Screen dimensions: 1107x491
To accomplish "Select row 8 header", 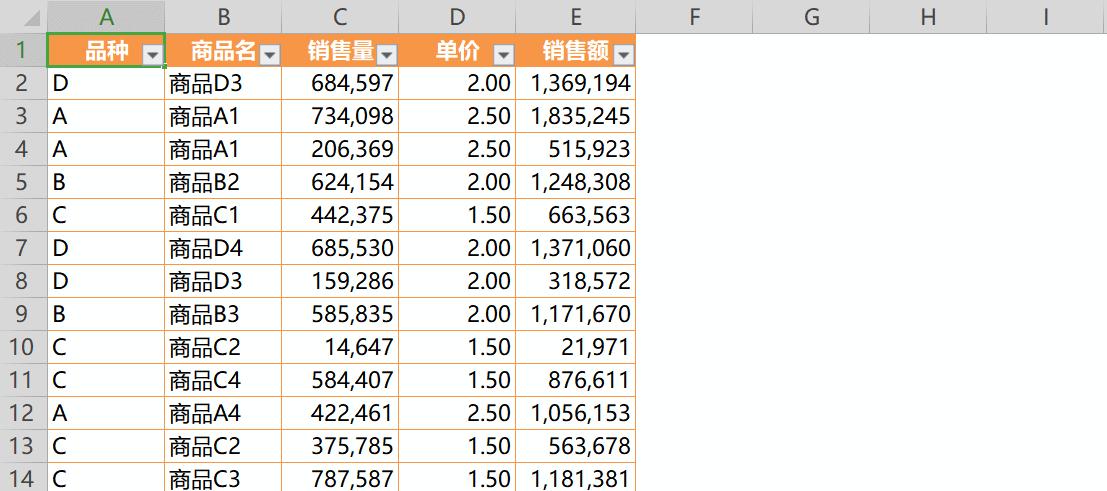I will (x=23, y=281).
